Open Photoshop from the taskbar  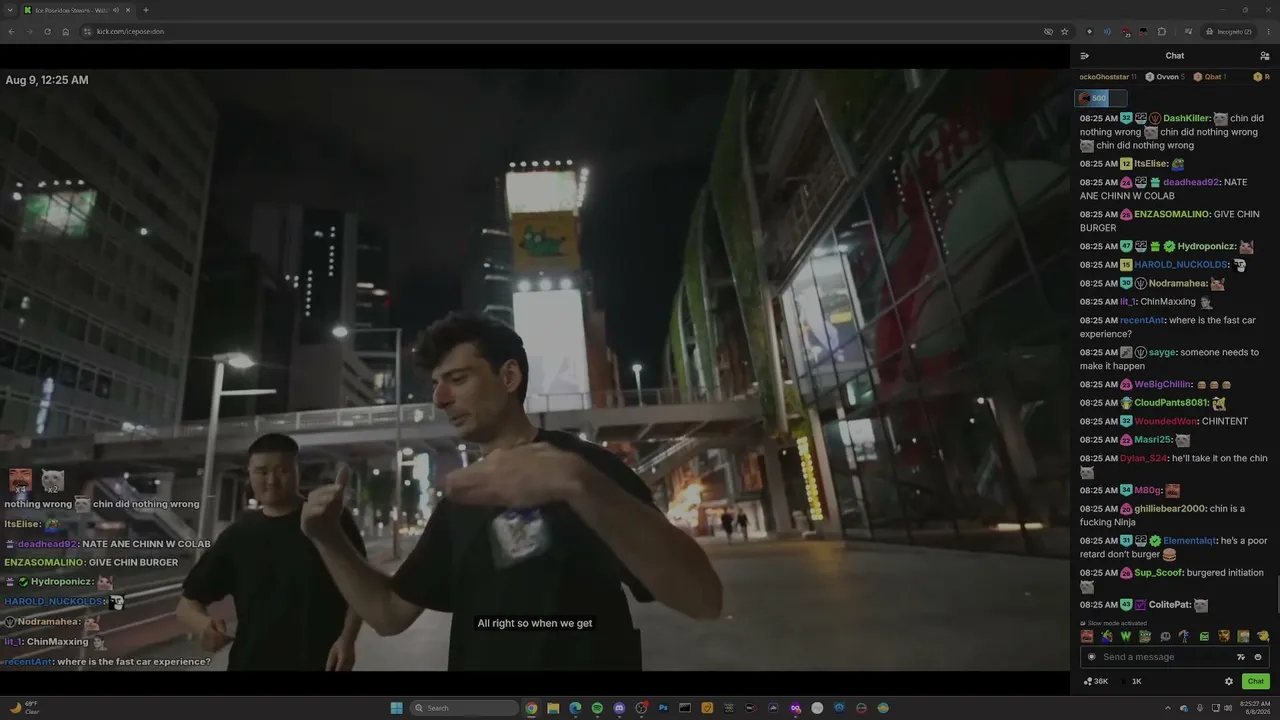[663, 708]
